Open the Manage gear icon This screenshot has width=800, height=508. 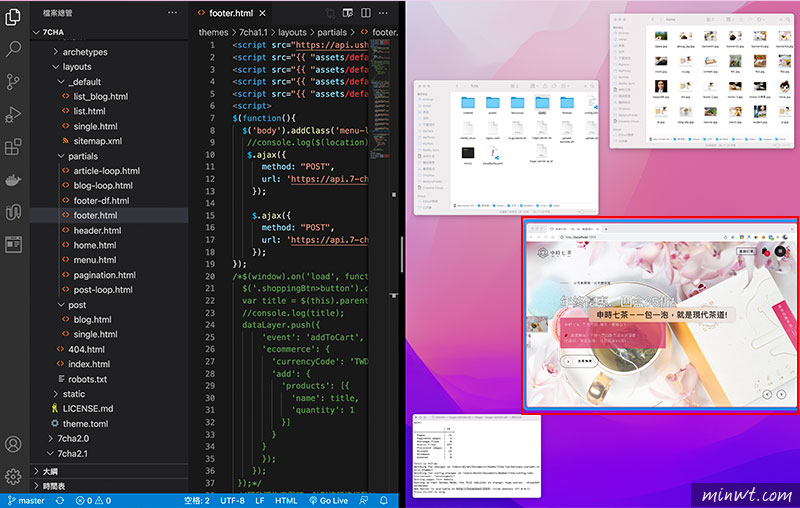tap(13, 476)
